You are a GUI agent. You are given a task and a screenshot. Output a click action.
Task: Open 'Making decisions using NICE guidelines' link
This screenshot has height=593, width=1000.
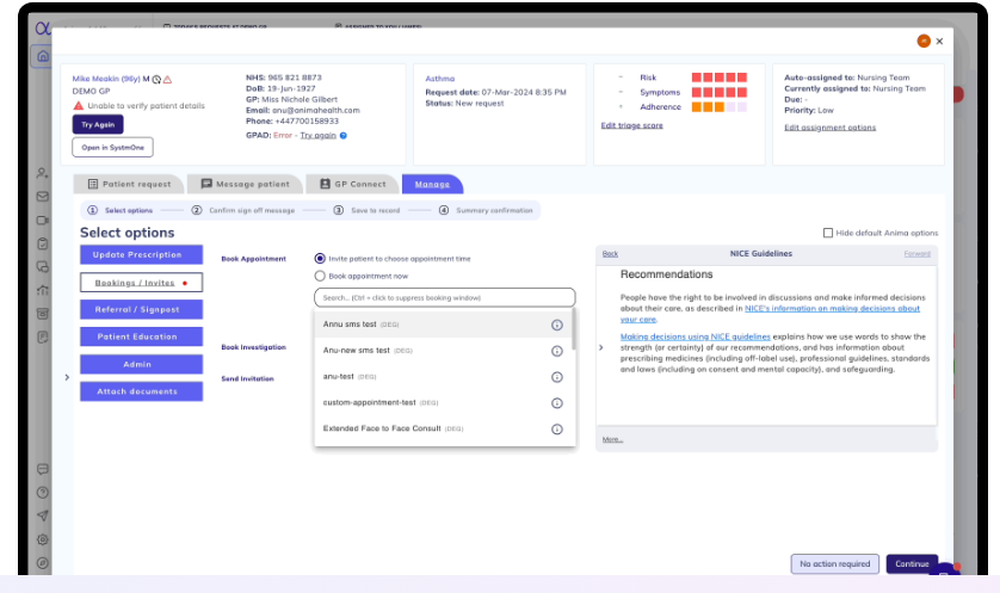point(695,337)
